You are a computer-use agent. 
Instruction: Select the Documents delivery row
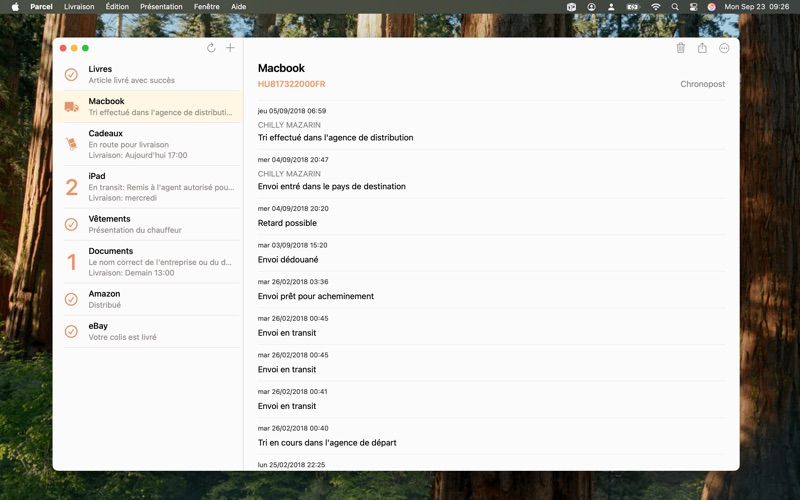click(148, 262)
